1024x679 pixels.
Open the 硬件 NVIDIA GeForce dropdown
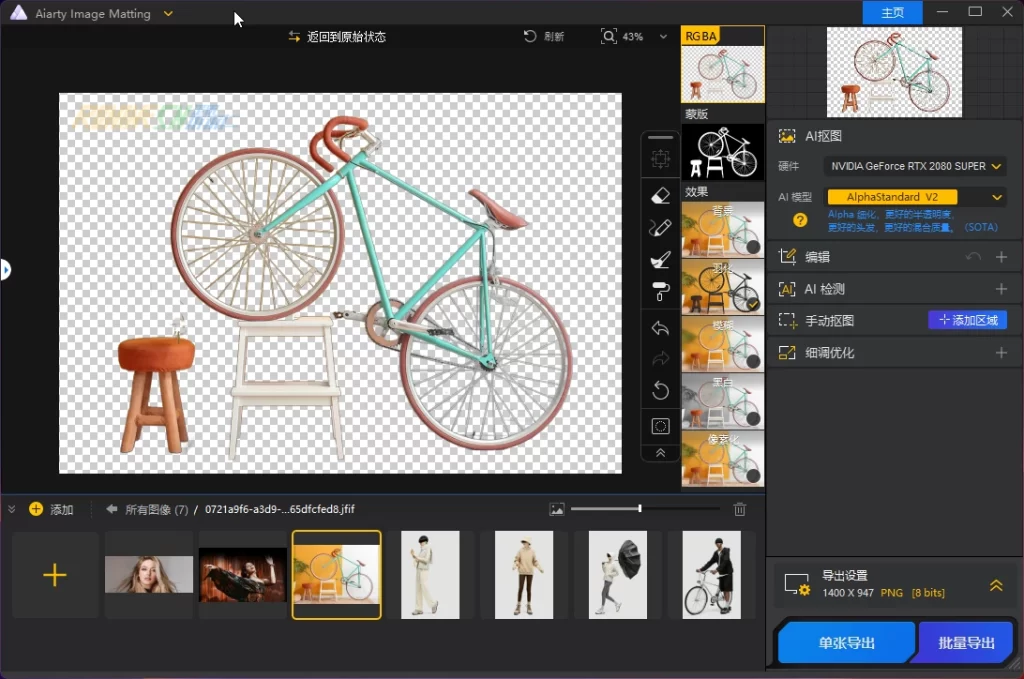point(914,166)
